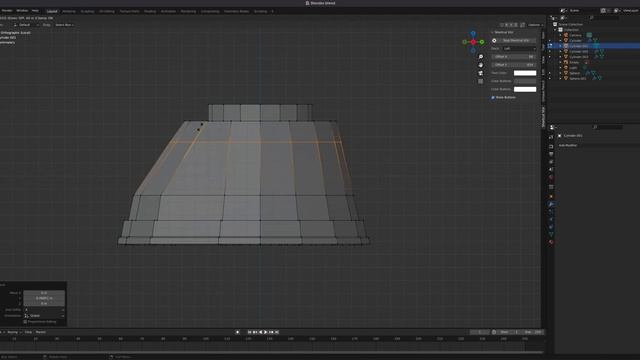
Task: Open the Orientation dropdown set to Global
Action: 44,316
